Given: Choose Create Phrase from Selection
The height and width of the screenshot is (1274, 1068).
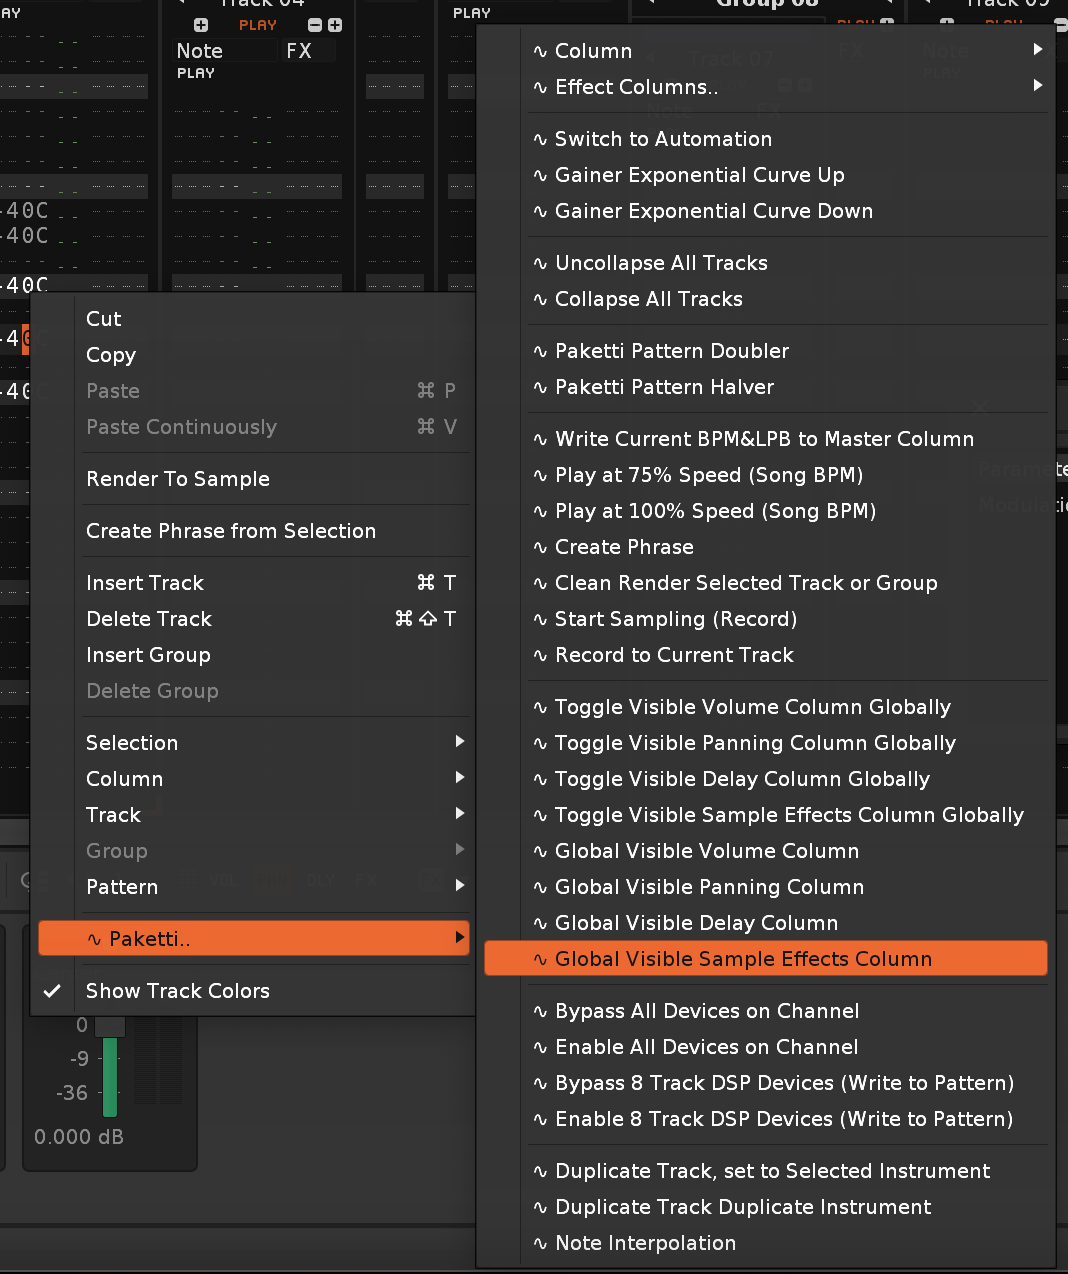Looking at the screenshot, I should click(231, 531).
